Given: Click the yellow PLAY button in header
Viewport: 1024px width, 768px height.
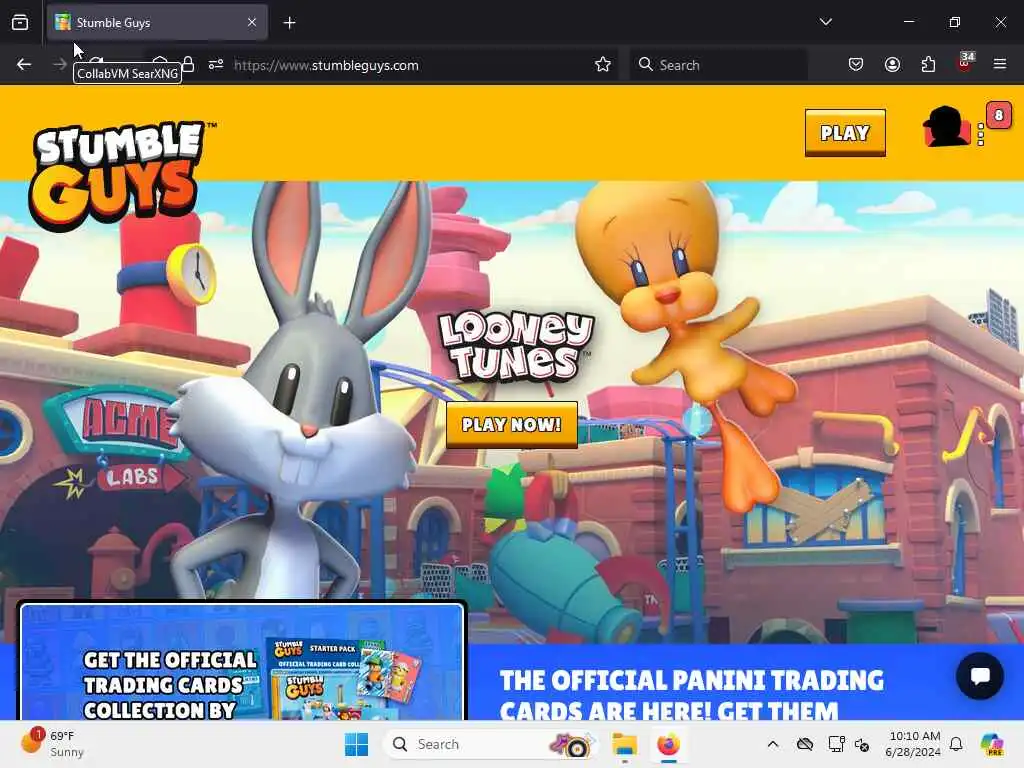Looking at the screenshot, I should pos(845,133).
